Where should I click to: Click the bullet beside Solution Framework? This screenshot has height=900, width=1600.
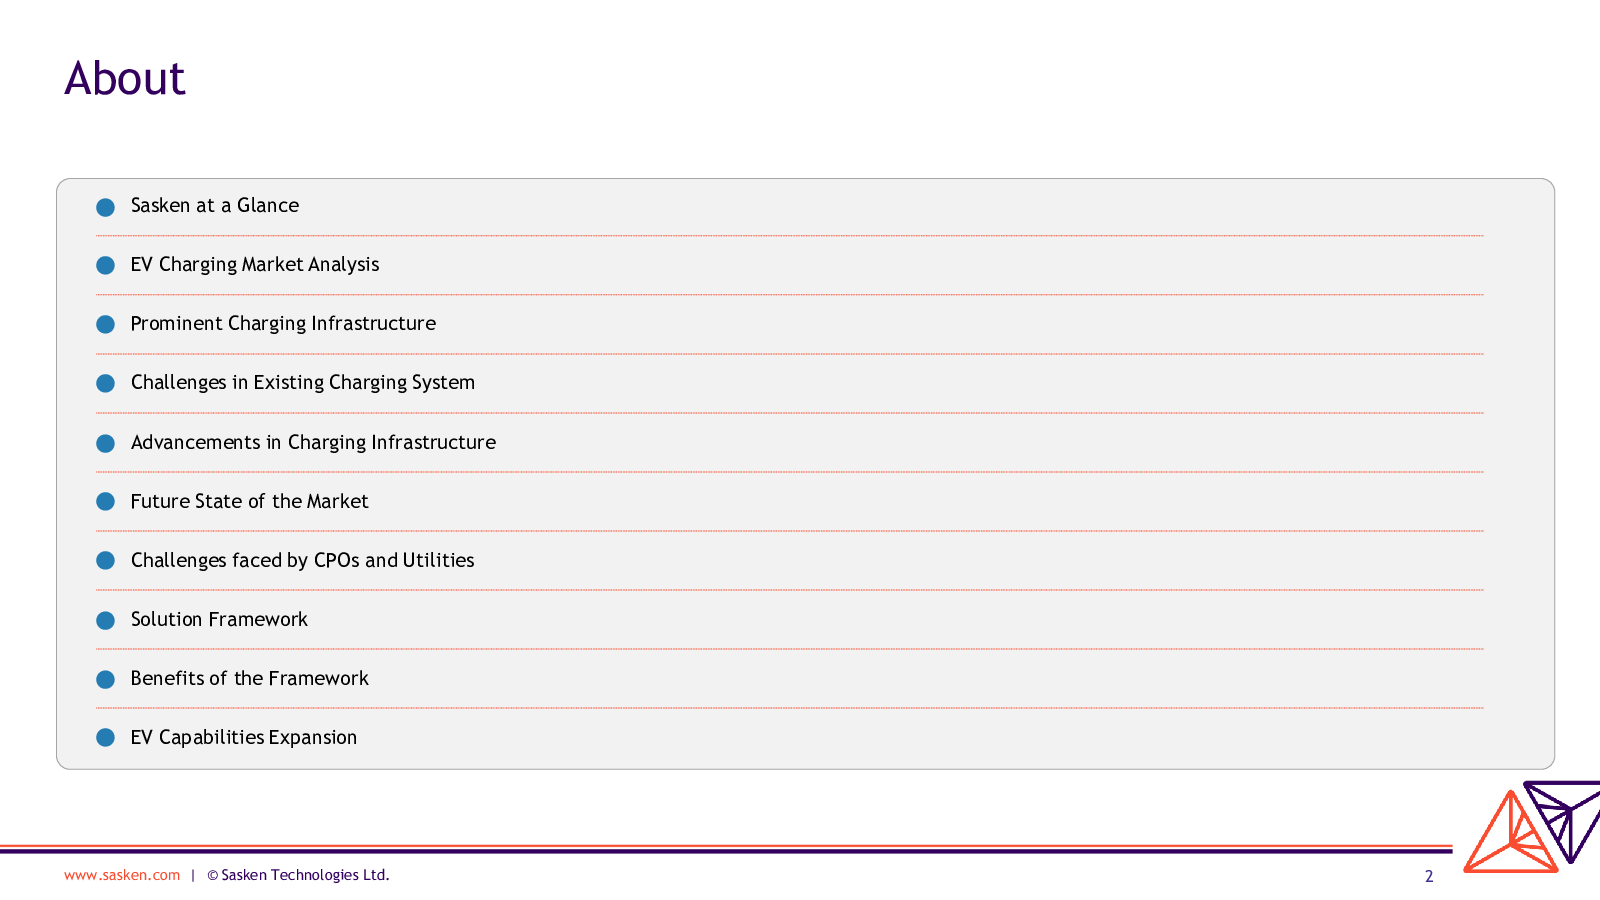pos(105,620)
